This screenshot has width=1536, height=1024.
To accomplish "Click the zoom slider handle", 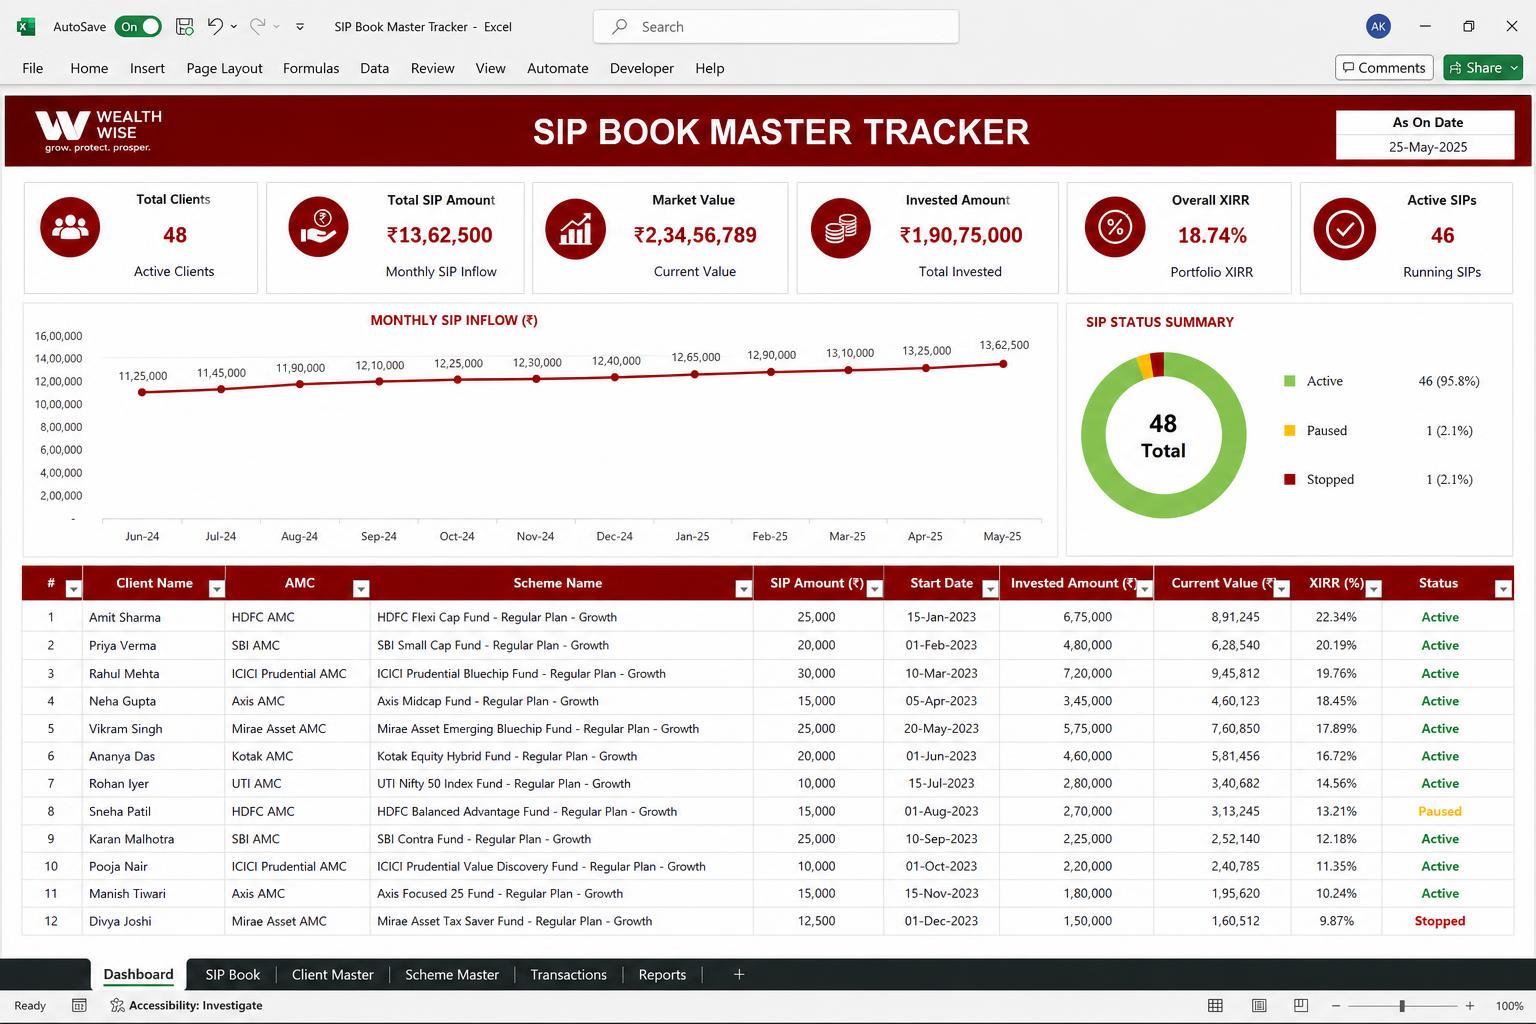I will click(1402, 1005).
